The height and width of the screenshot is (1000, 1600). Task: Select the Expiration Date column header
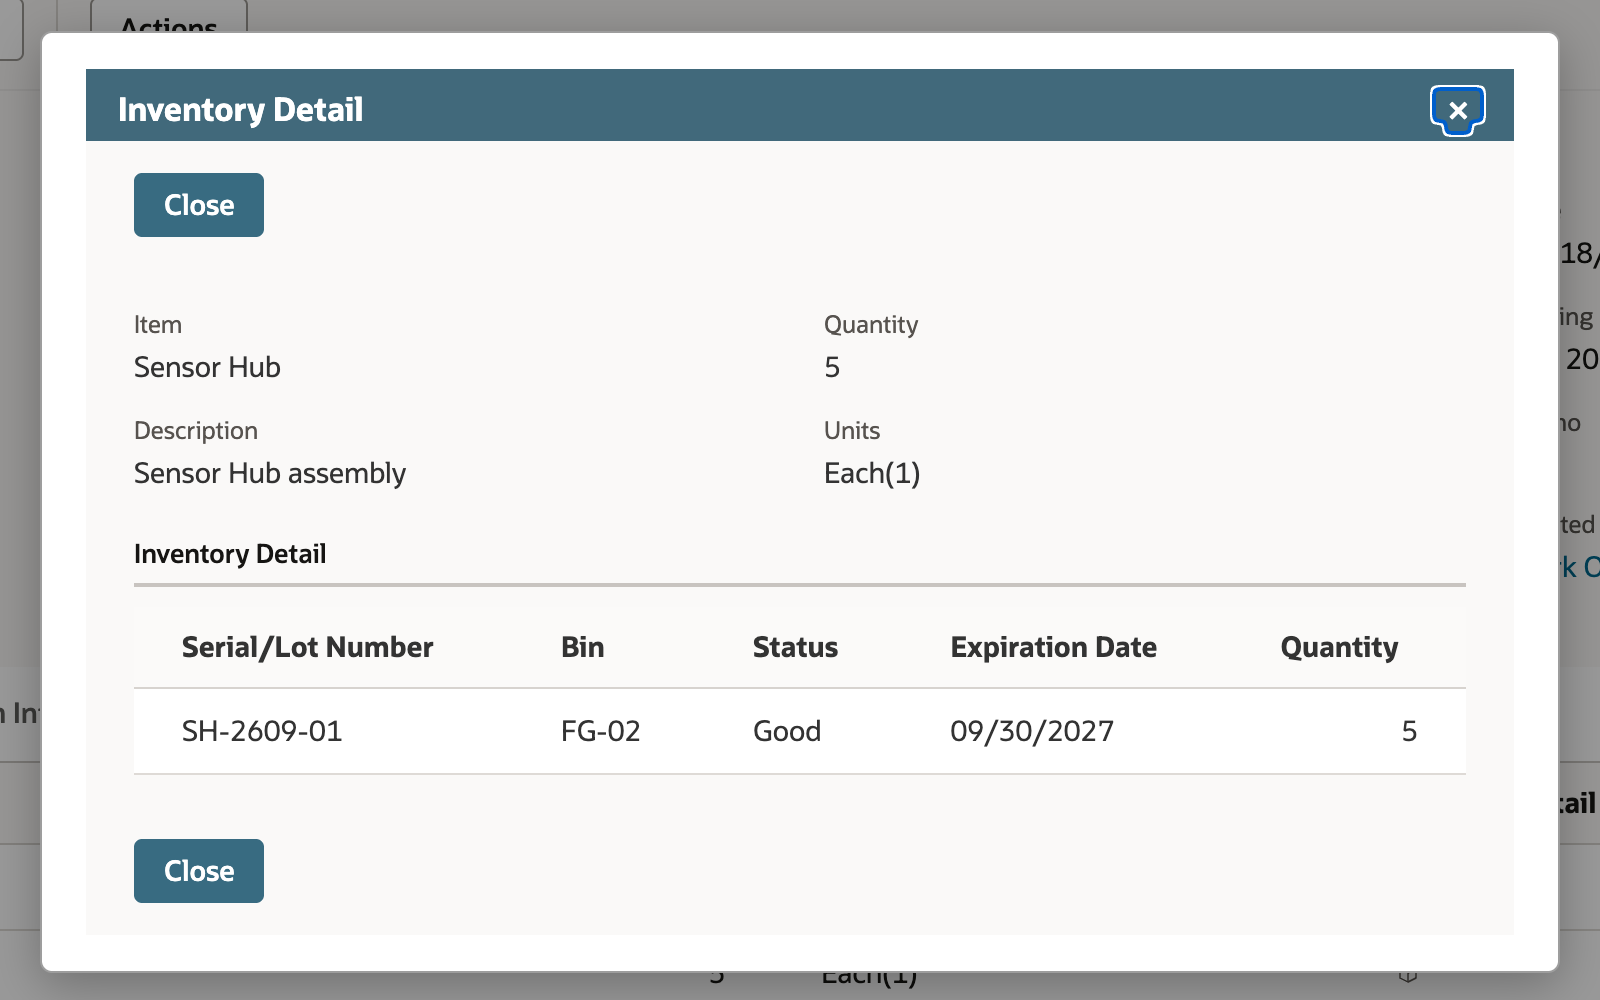(1053, 647)
